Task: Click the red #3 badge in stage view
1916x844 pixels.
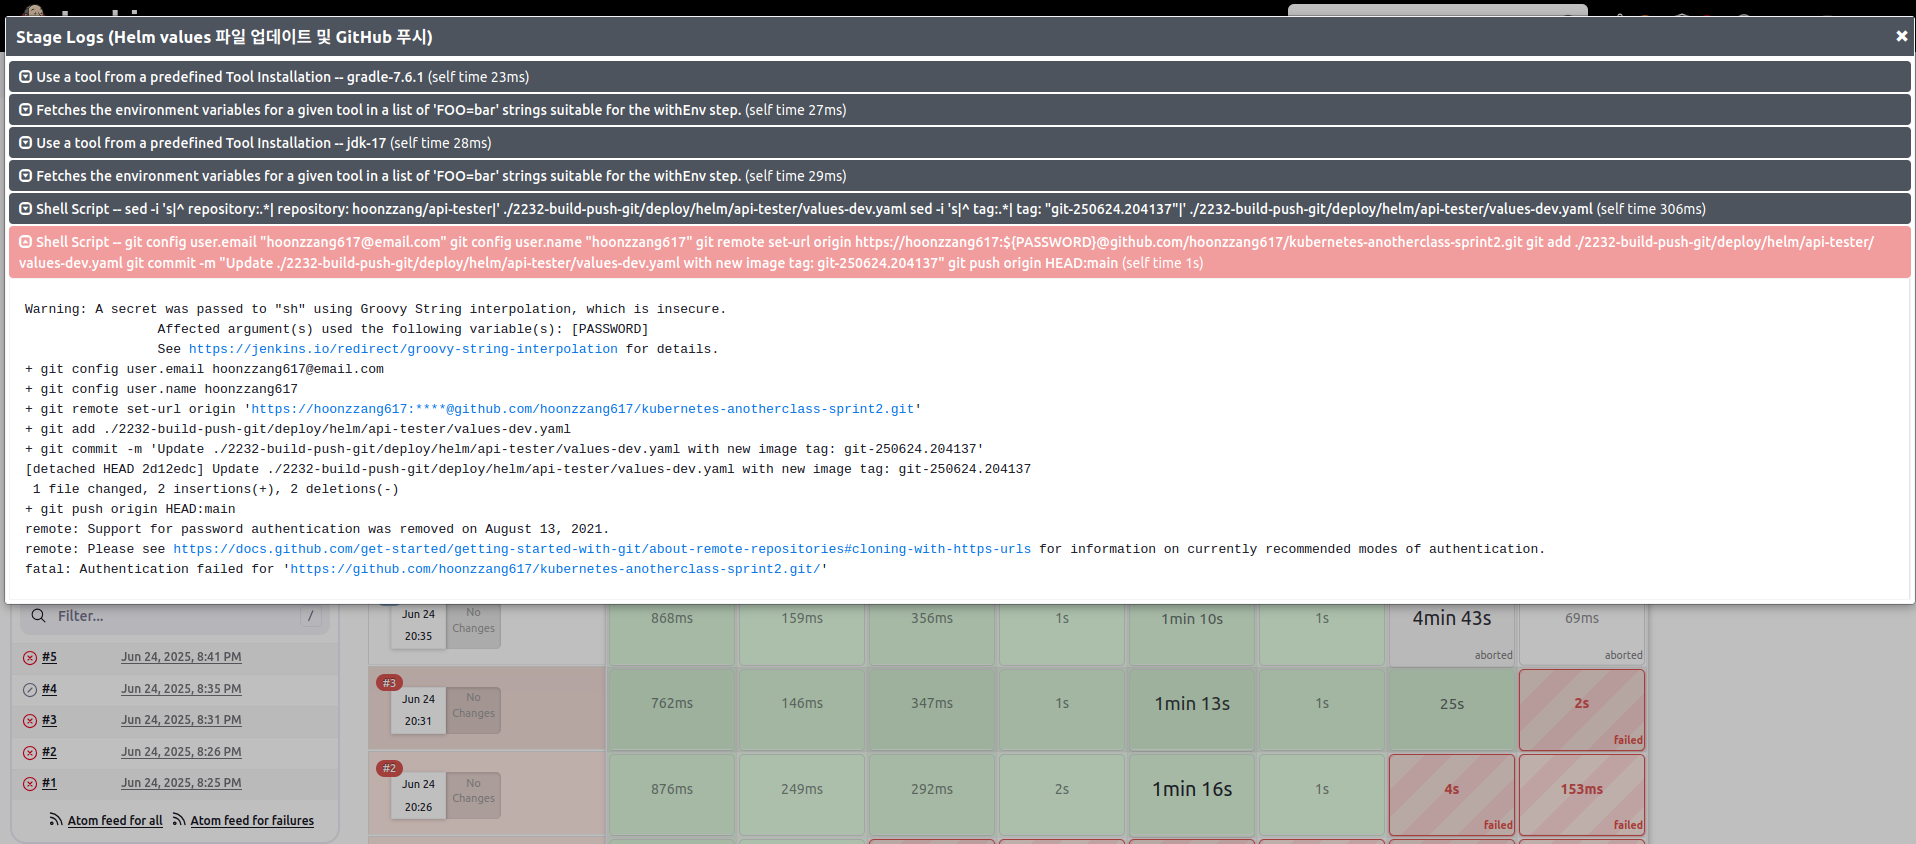Action: tap(389, 683)
